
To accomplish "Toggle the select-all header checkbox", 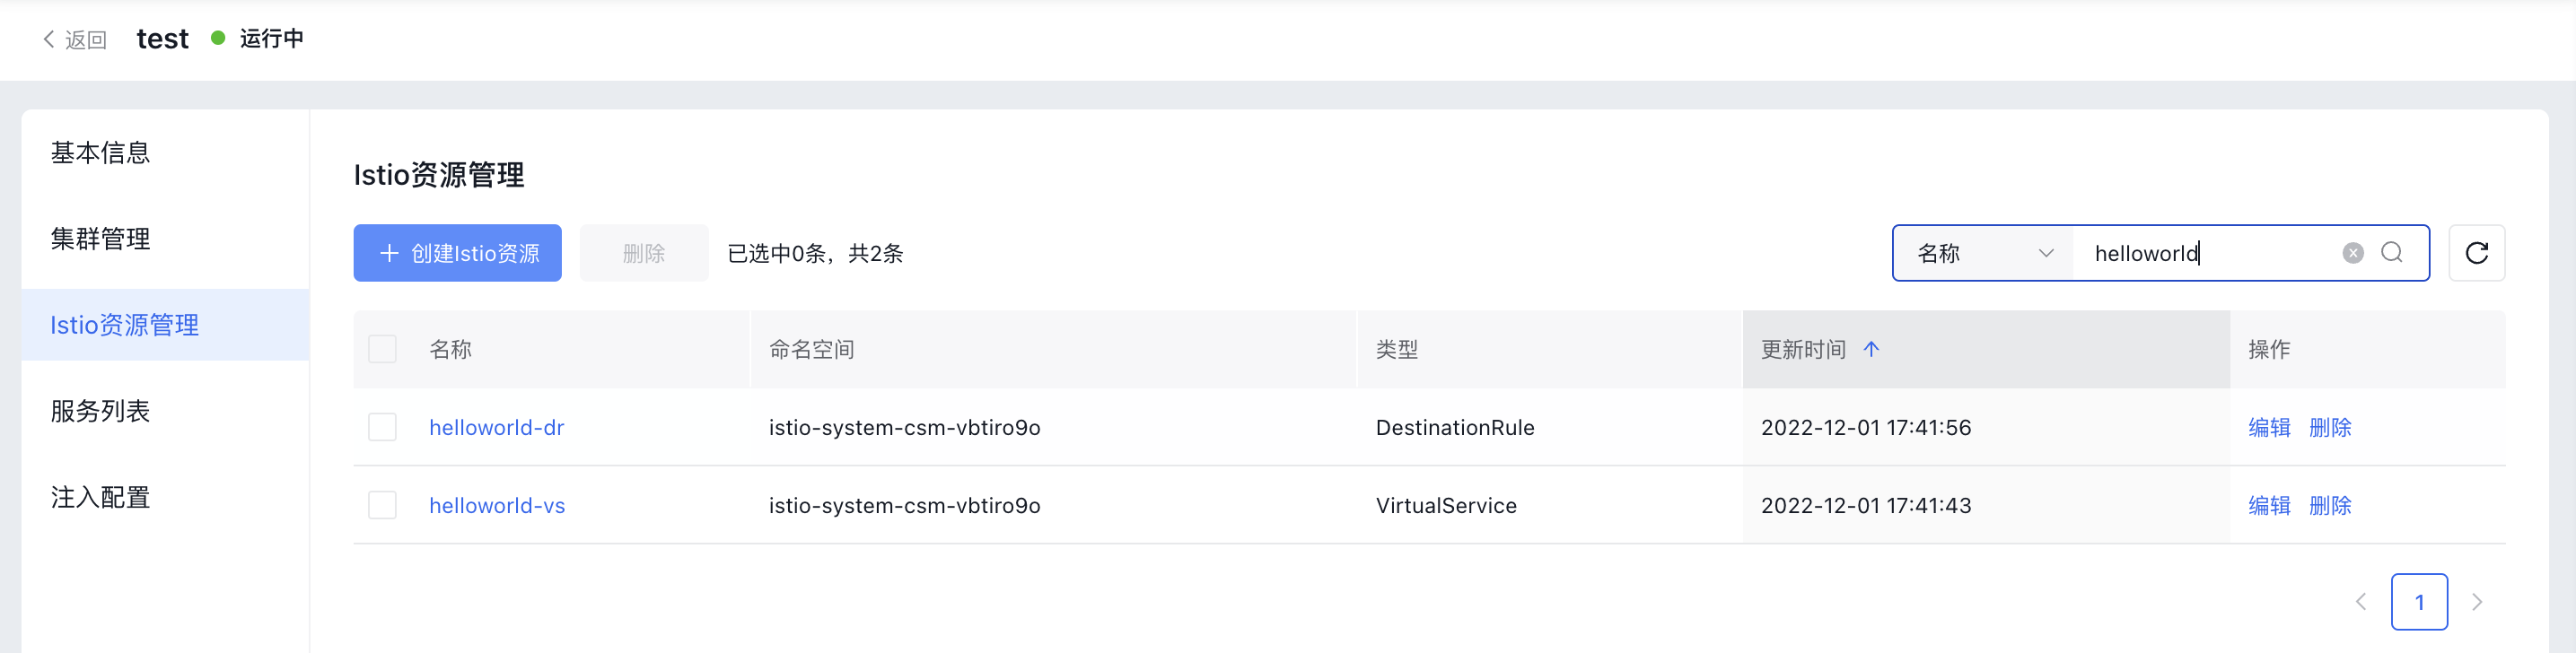I will point(382,349).
